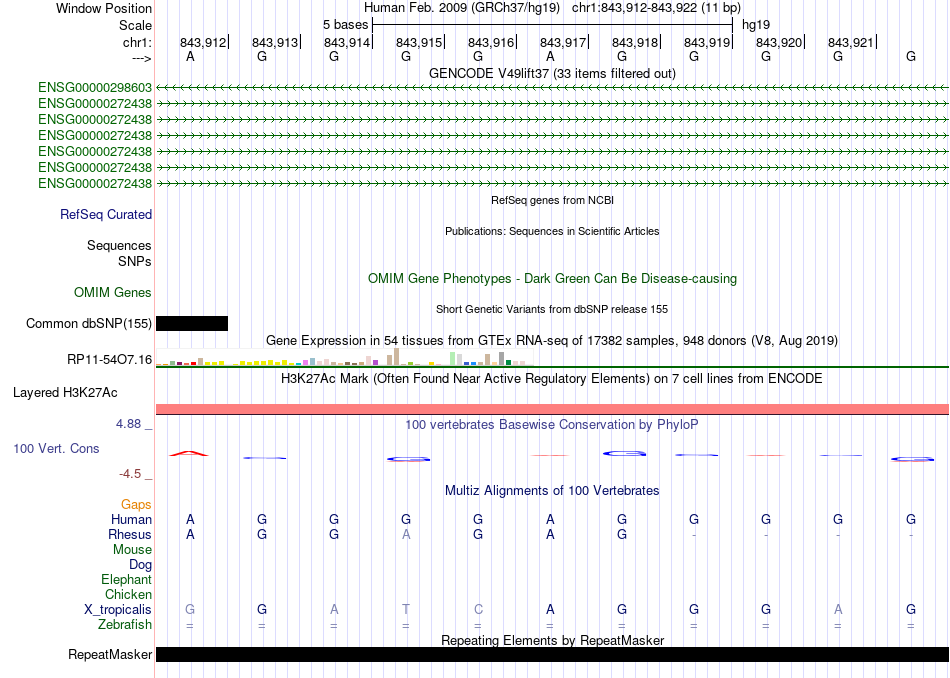
Task: Click the 5 bases scale bar
Action: tap(553, 25)
